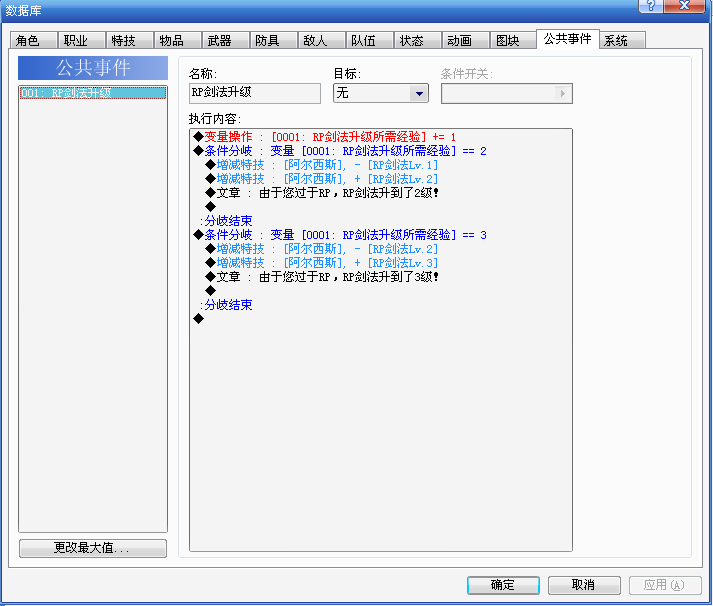Select list entry 001: RP剑法升级

point(93,93)
